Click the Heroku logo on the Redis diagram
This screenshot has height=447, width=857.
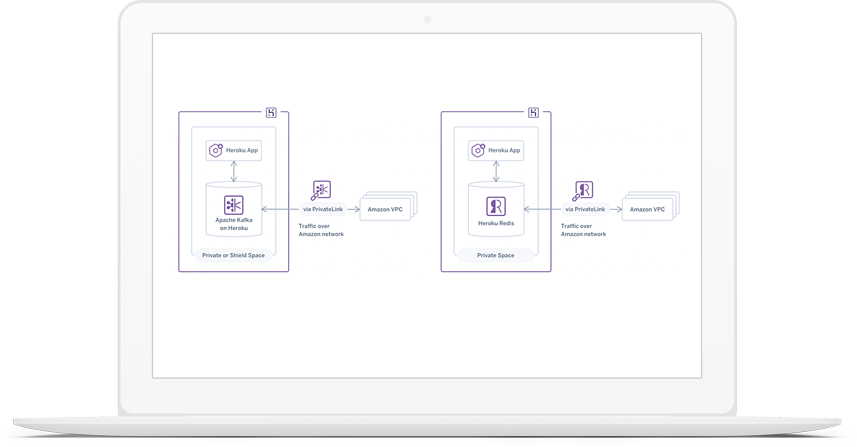533,113
